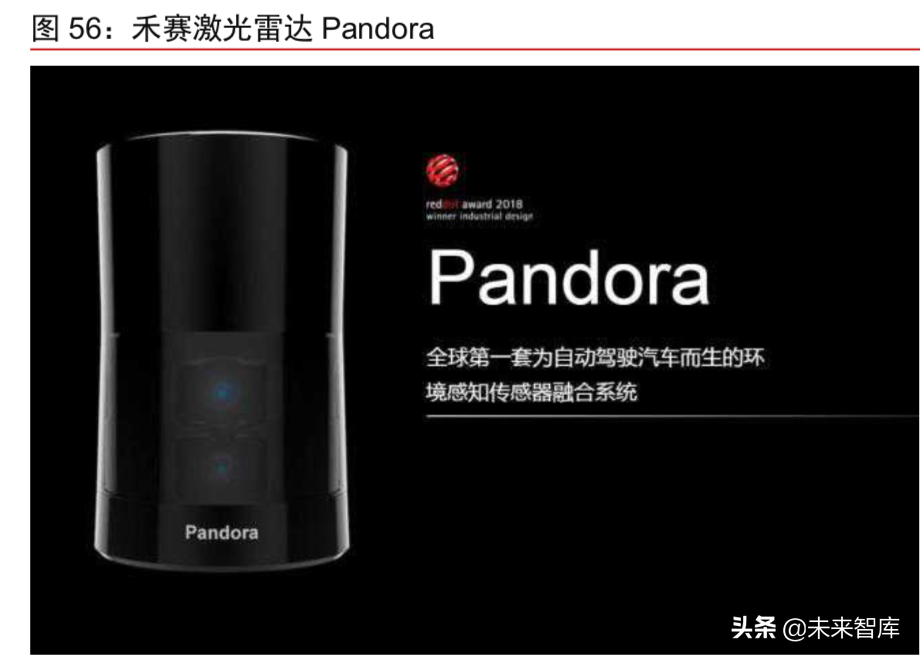Click 禾赛激光雷达 in the figure caption
The width and height of the screenshot is (920, 660).
pyautogui.click(x=222, y=29)
